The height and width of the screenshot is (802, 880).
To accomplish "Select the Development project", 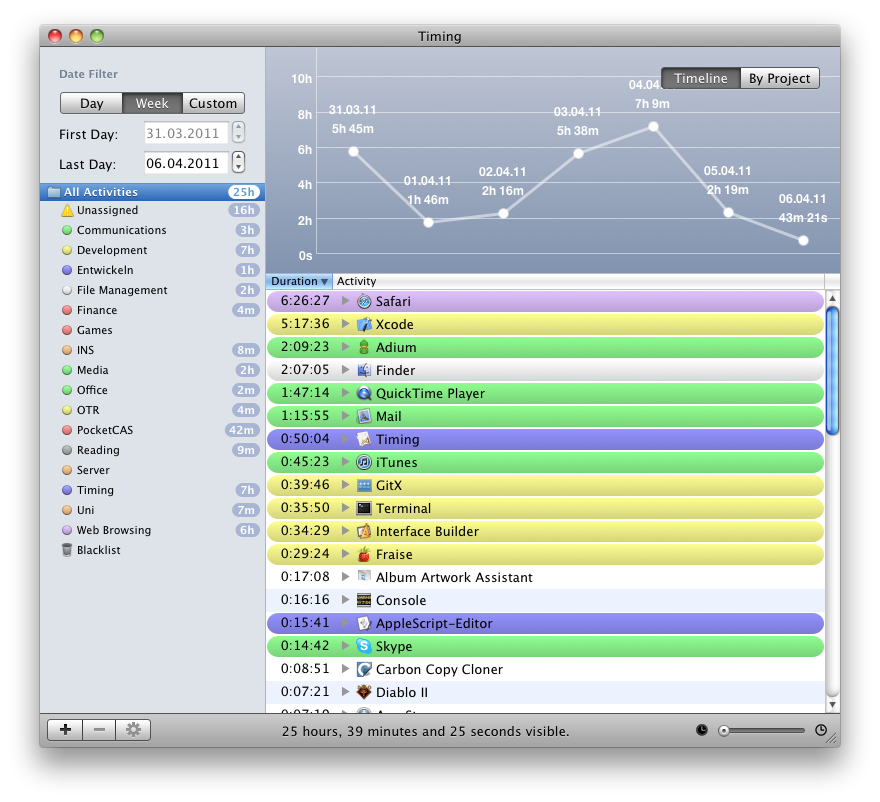I will coord(152,250).
